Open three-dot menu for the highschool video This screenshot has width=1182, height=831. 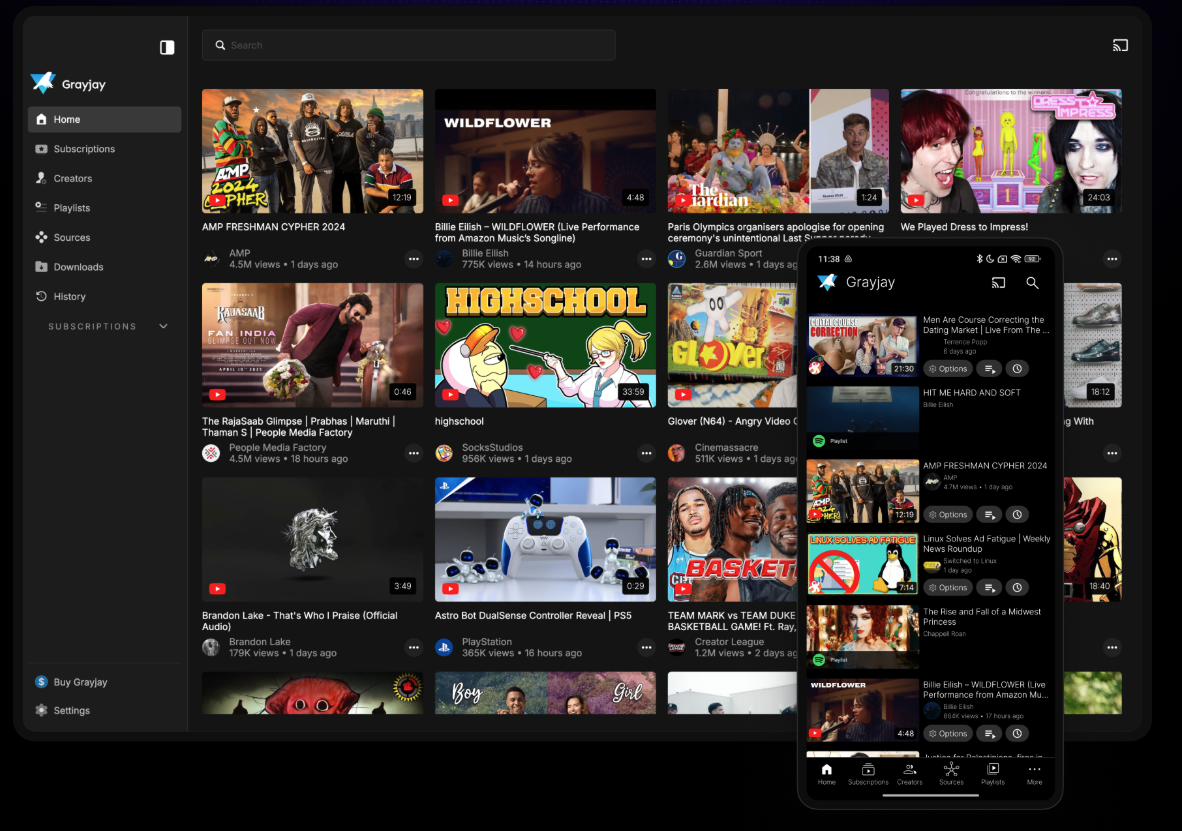point(647,453)
